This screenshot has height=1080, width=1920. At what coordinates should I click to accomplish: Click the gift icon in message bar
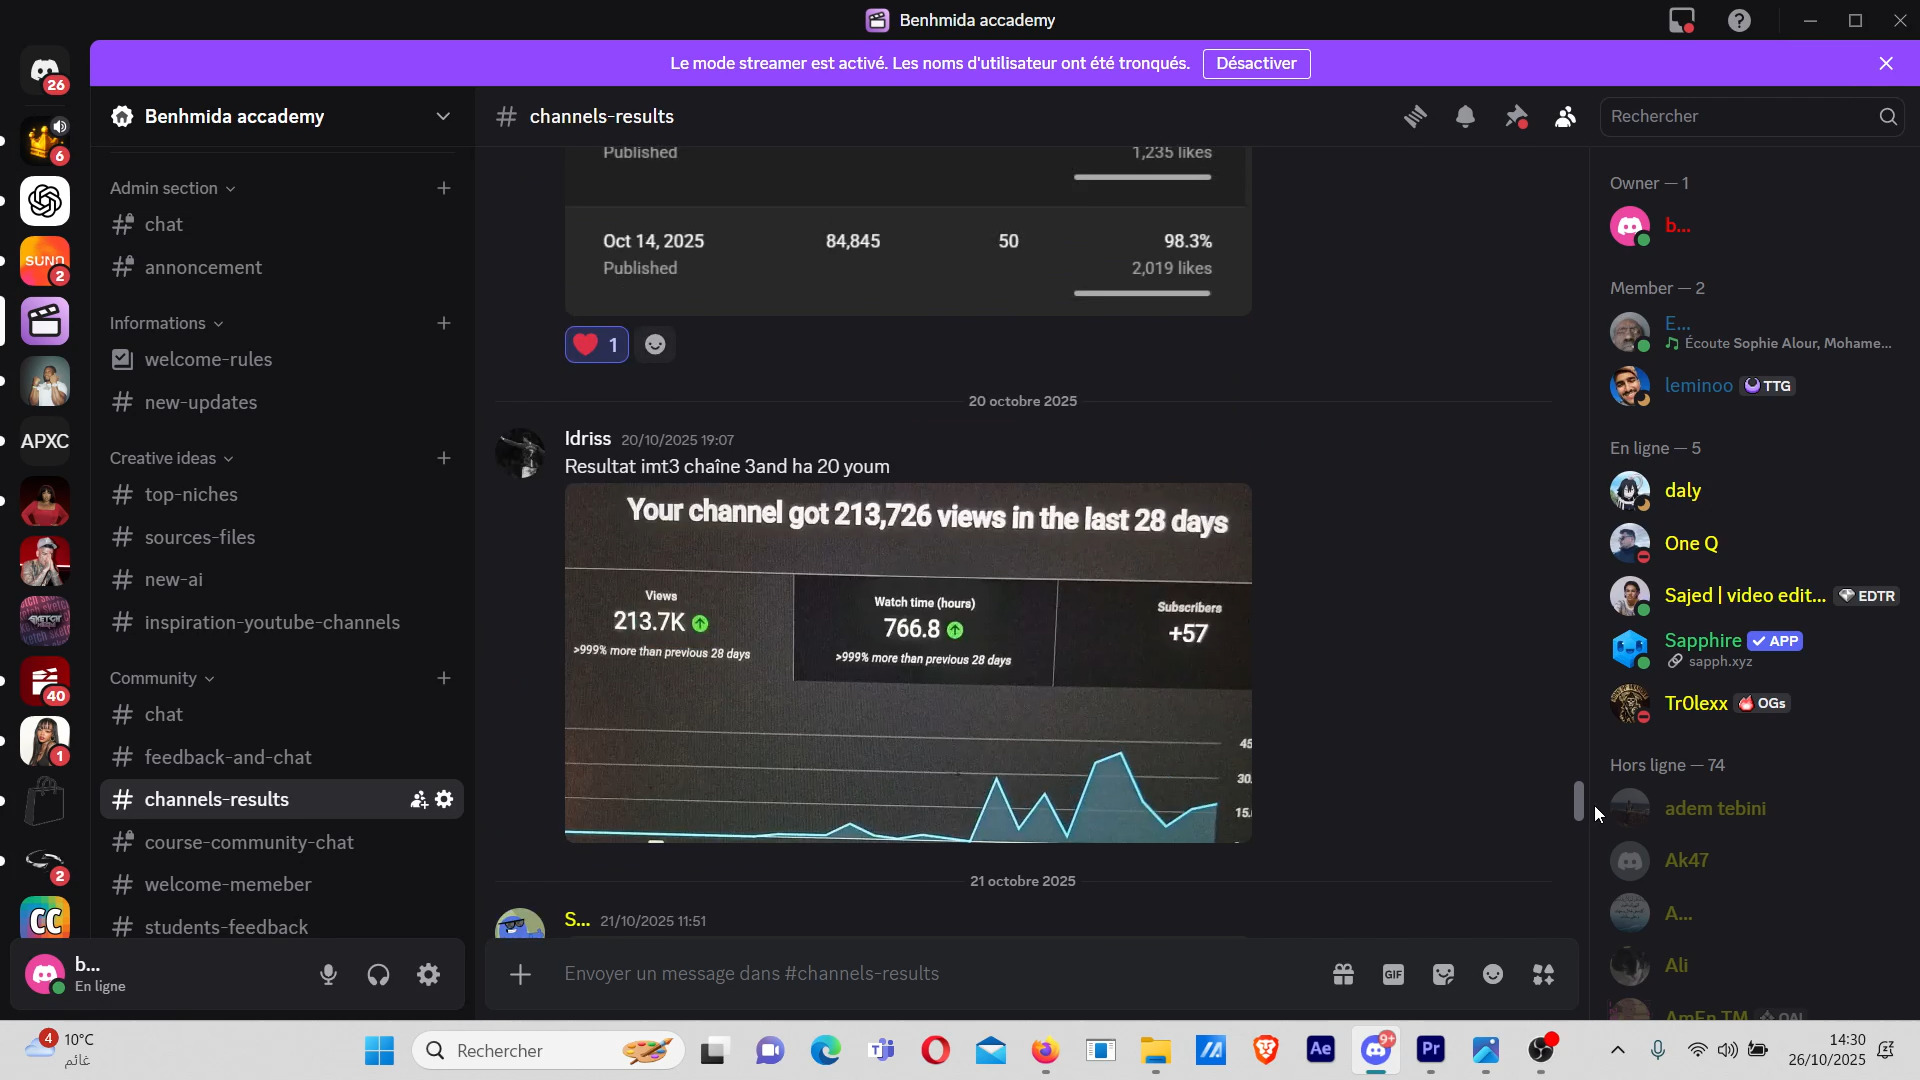coord(1343,974)
